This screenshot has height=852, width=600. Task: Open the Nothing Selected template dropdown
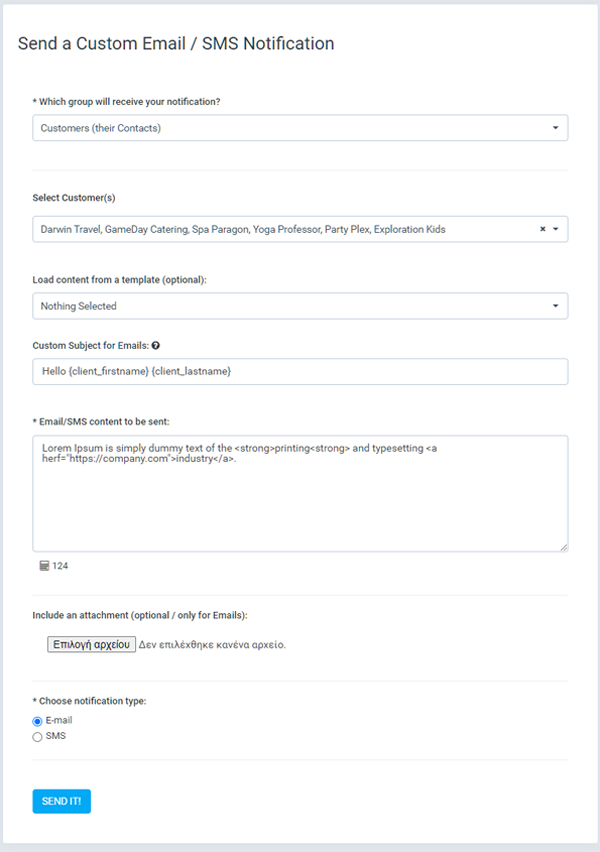pos(300,306)
